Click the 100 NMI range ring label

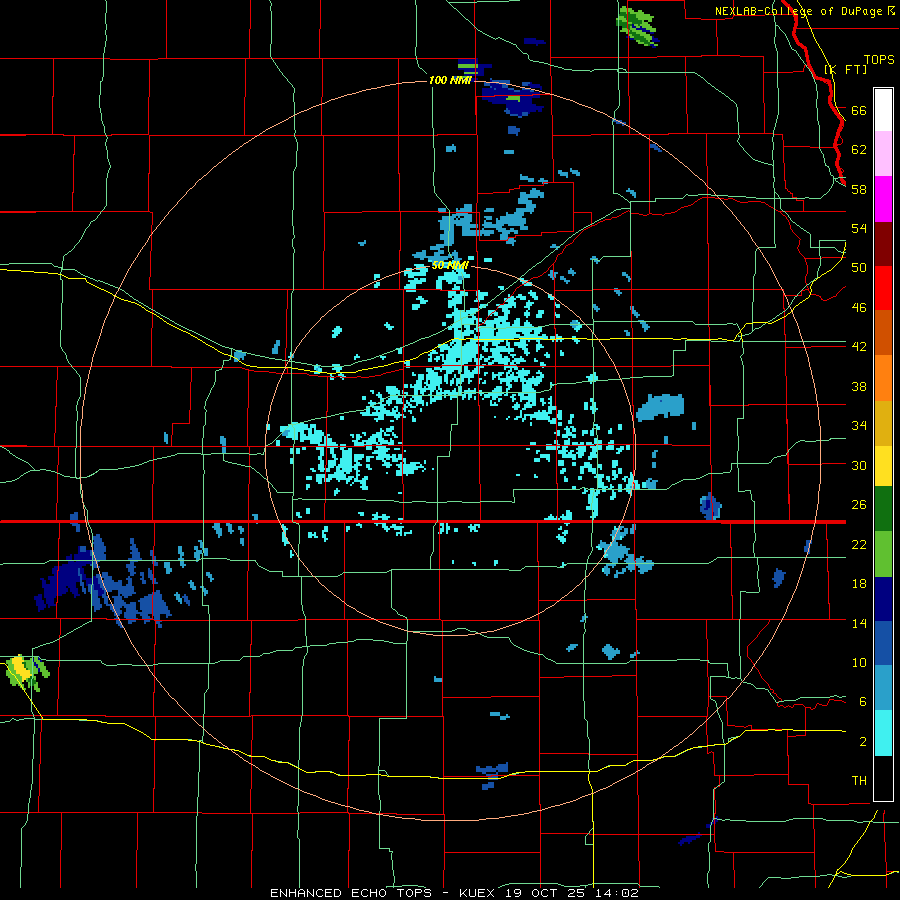450,80
